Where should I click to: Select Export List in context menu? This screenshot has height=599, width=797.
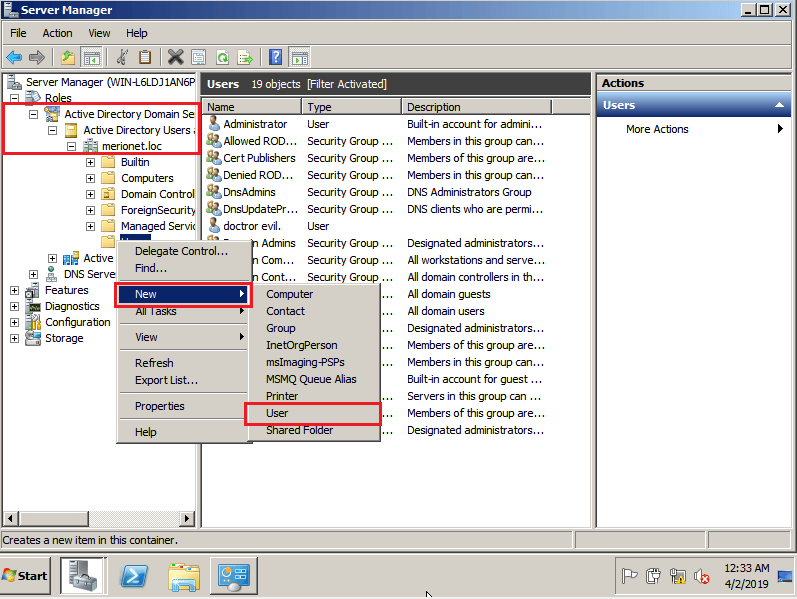184,380
